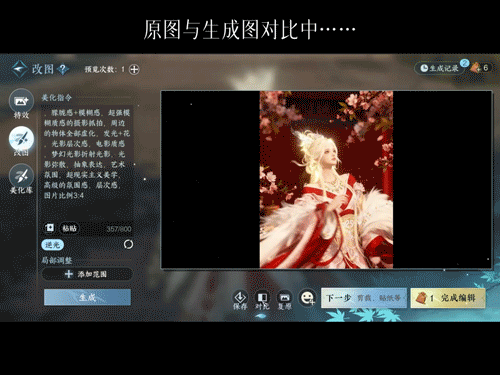Toggle the 逆光 tag chip
This screenshot has width=500, height=375.
(x=53, y=245)
